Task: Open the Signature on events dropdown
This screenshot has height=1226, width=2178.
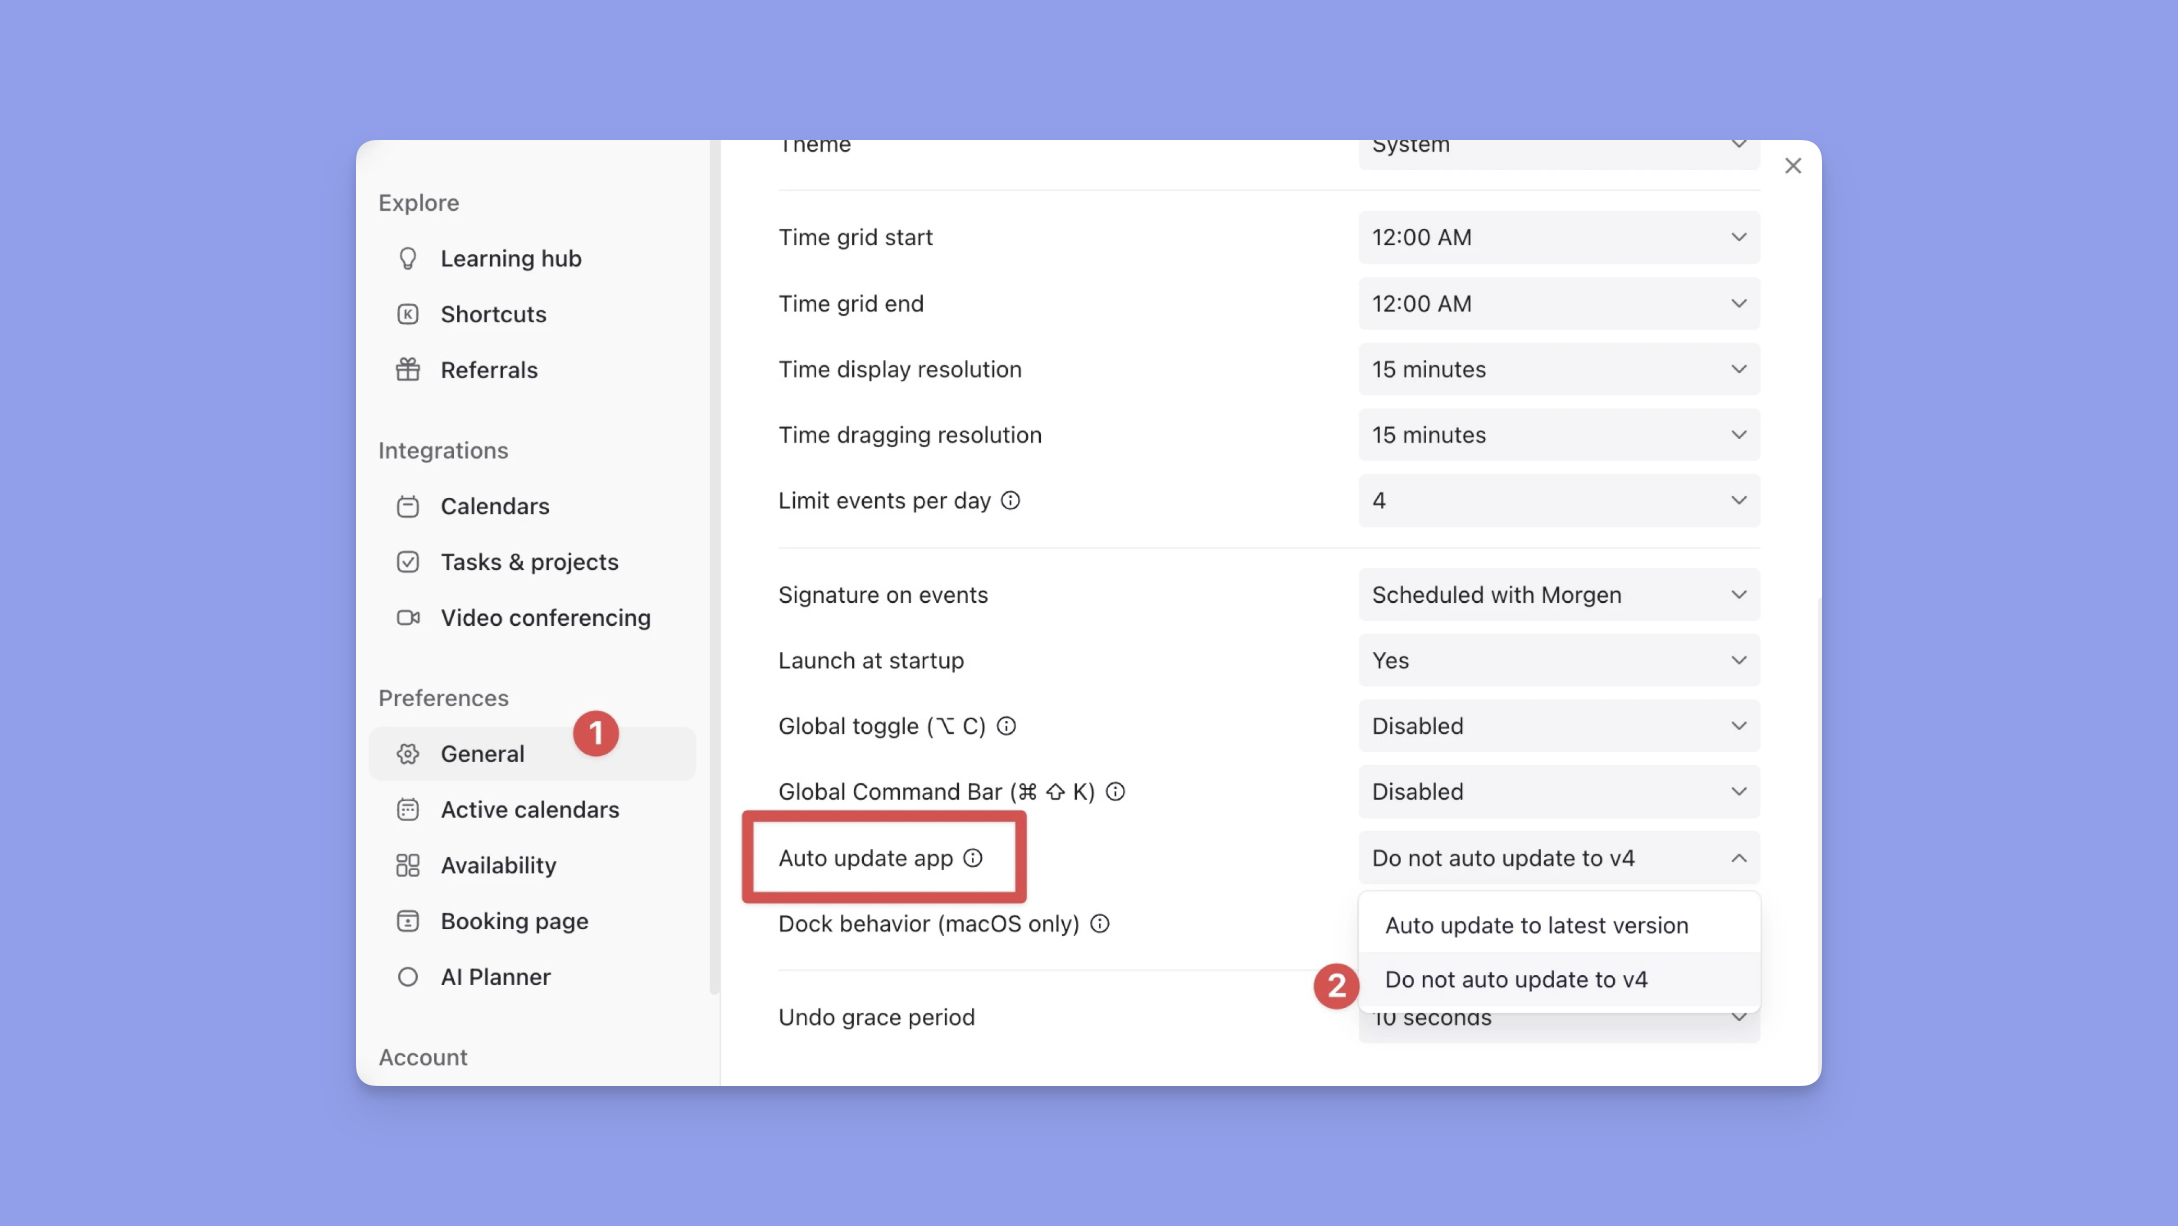Action: tap(1558, 595)
